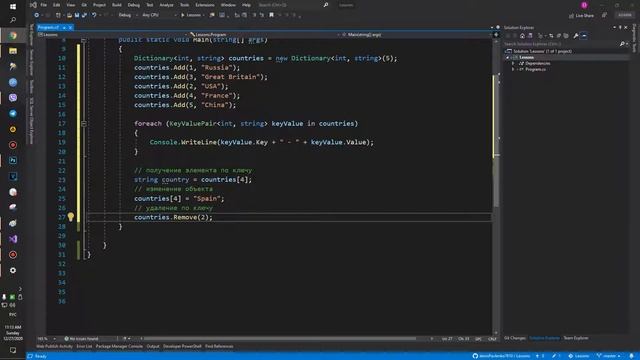Open the Lessons project navigation dropdown

113,35
